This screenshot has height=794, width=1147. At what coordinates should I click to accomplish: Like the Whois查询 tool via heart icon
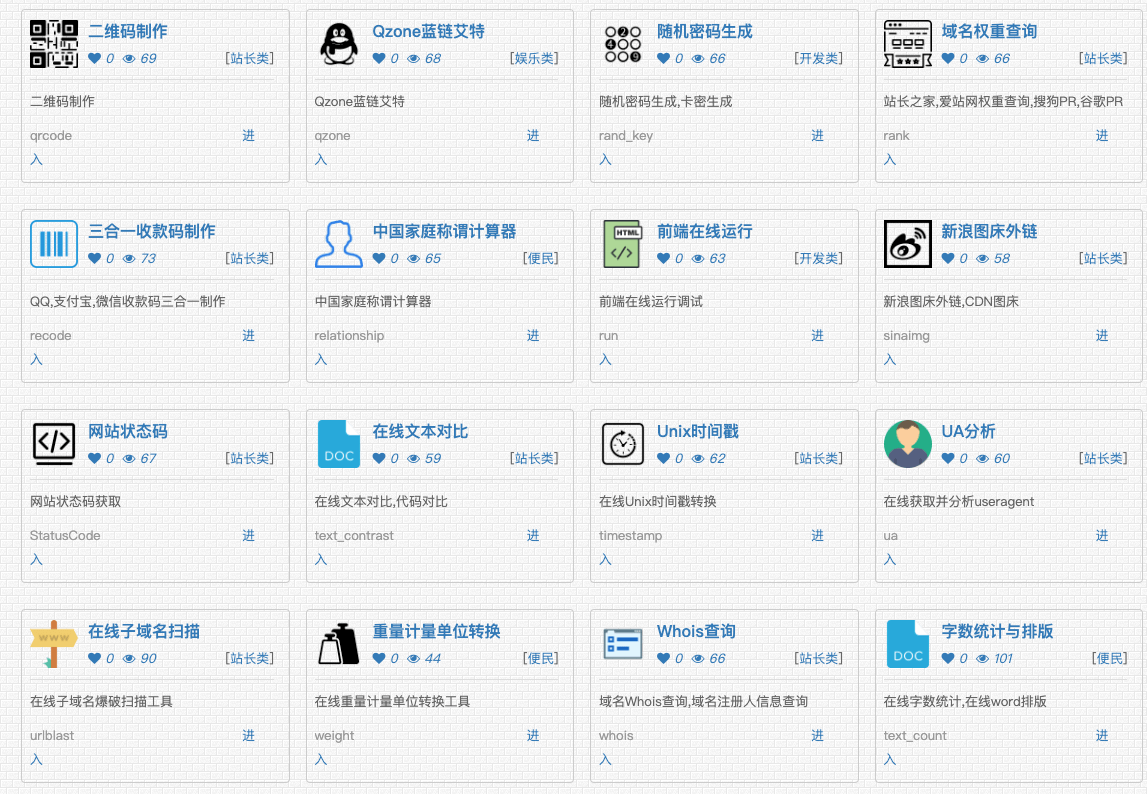pyautogui.click(x=663, y=659)
